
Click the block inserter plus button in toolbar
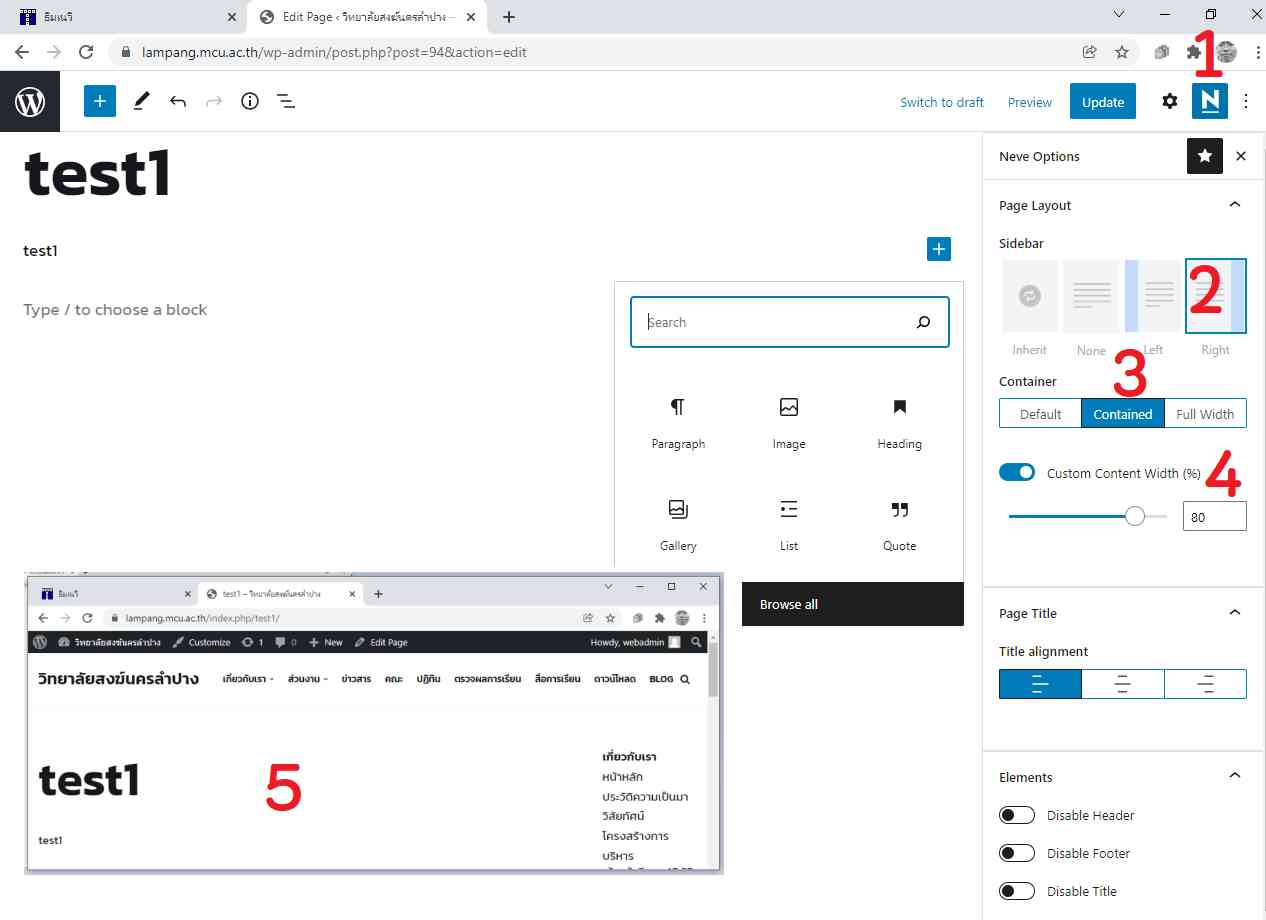100,101
